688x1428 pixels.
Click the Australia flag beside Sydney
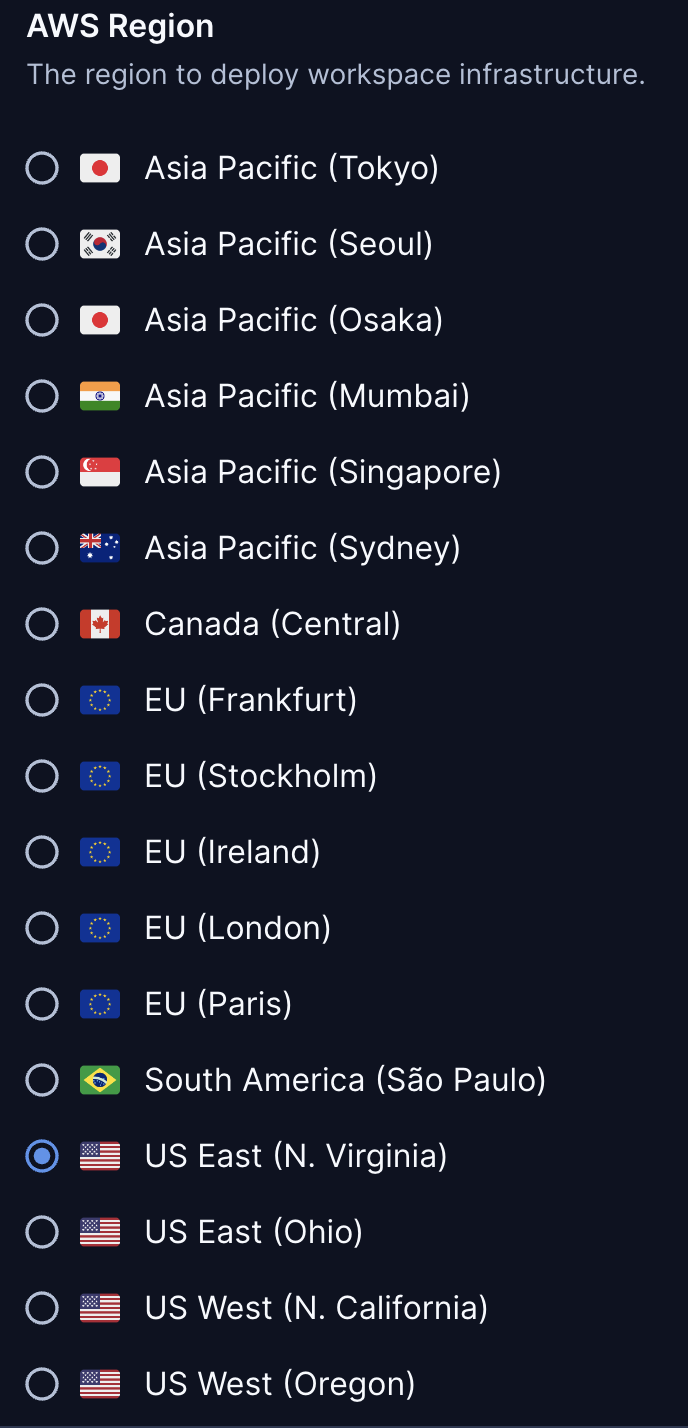tap(99, 548)
